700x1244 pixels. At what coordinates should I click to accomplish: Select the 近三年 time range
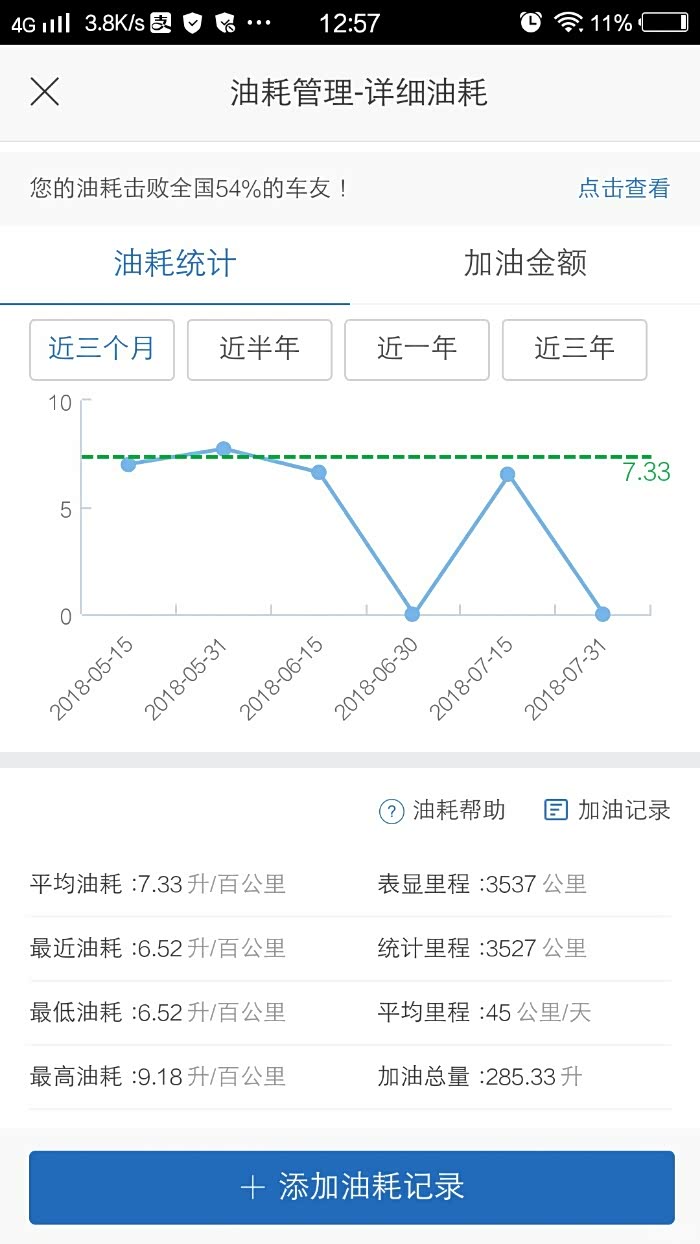pos(574,349)
